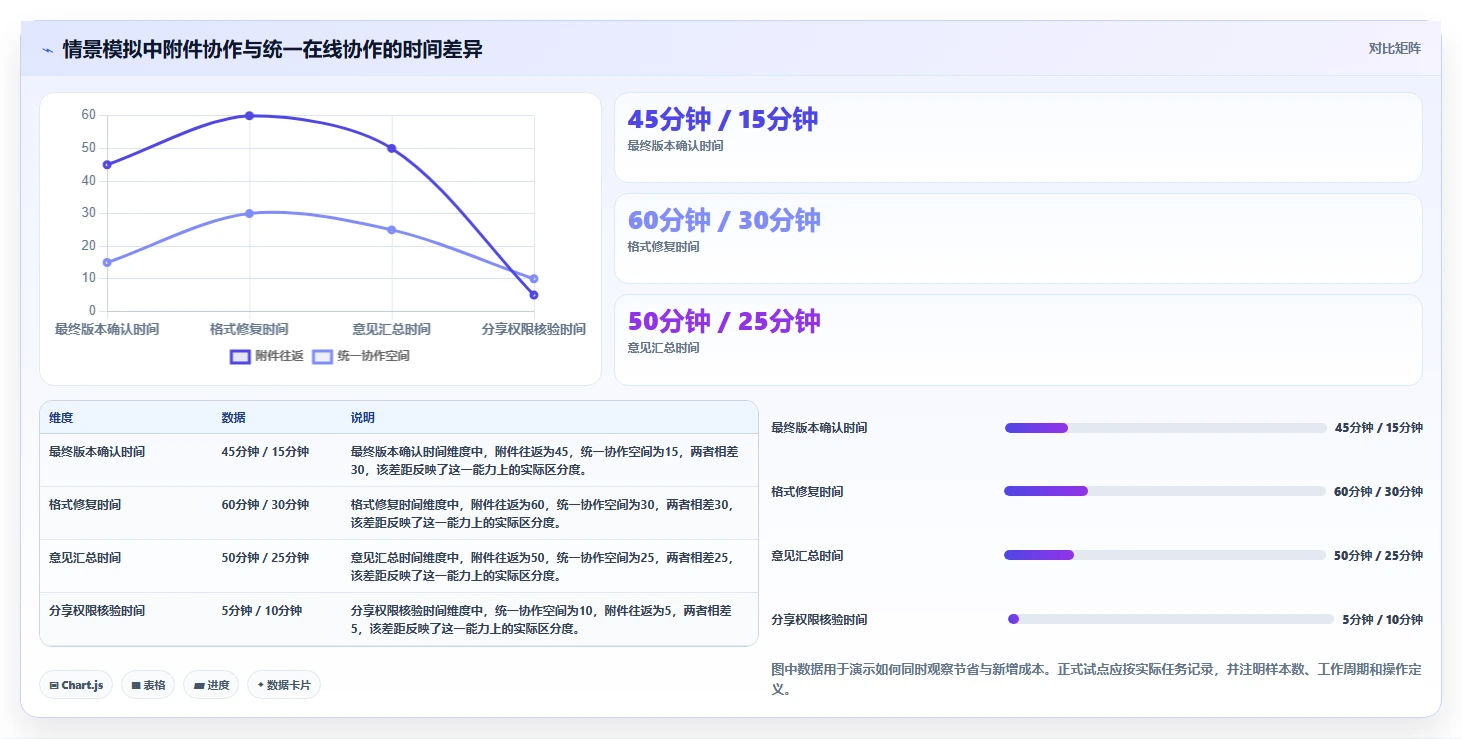Viewport: 1462px width, 739px height.
Task: Open the 60分钟 / 30分钟 data card
Action: (x=1018, y=239)
